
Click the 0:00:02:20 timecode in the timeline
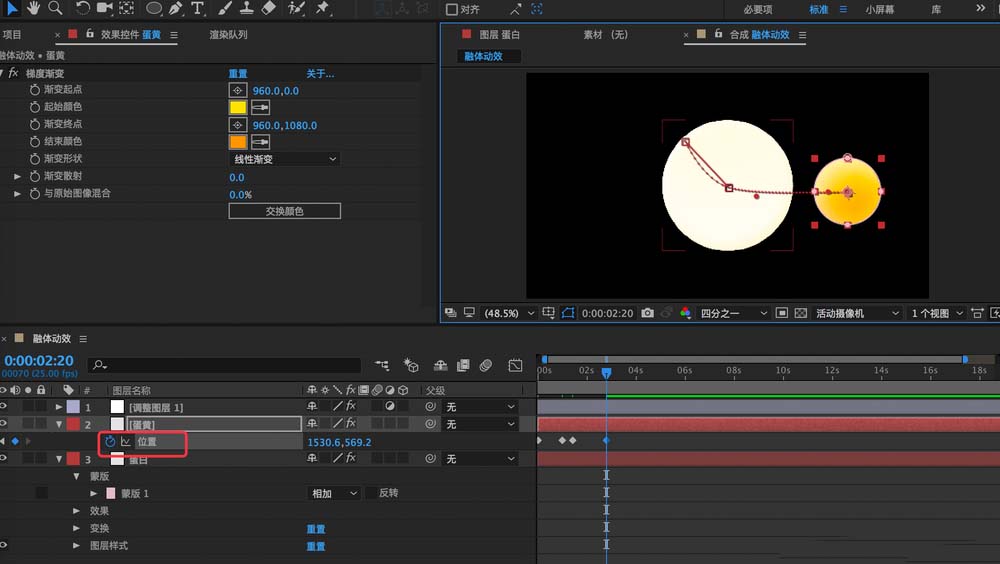click(x=38, y=361)
